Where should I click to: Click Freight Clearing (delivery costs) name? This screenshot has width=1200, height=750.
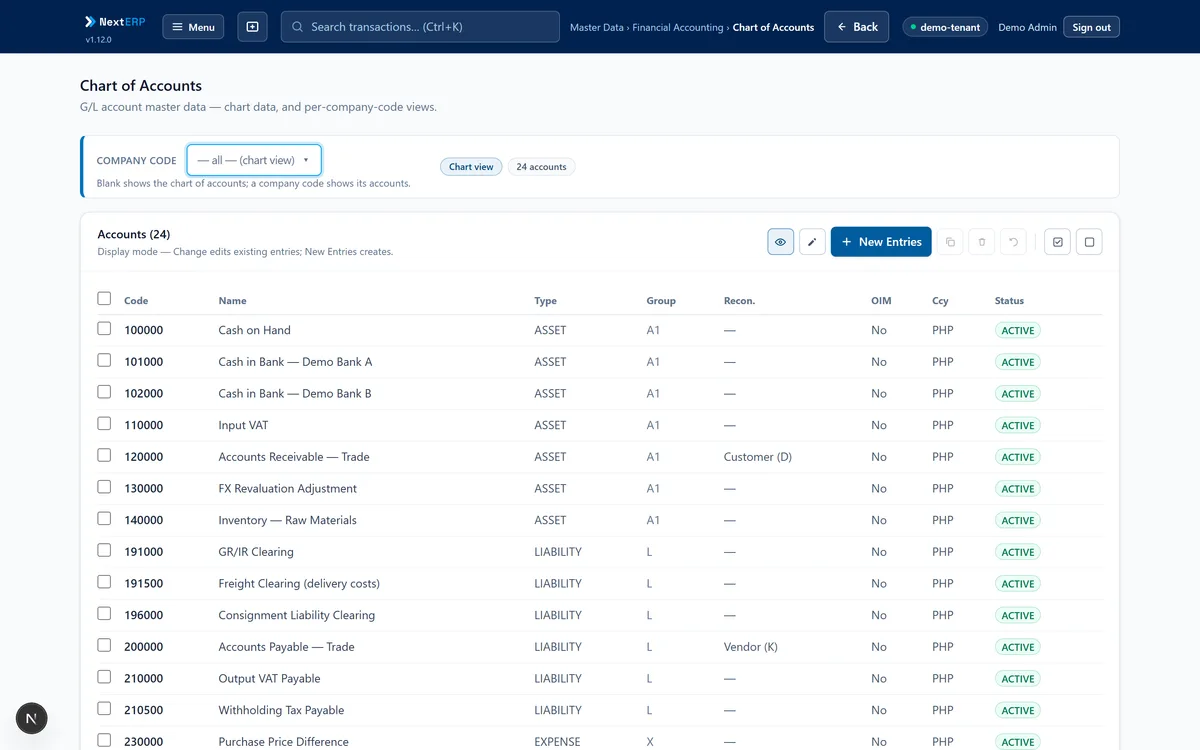pyautogui.click(x=299, y=584)
